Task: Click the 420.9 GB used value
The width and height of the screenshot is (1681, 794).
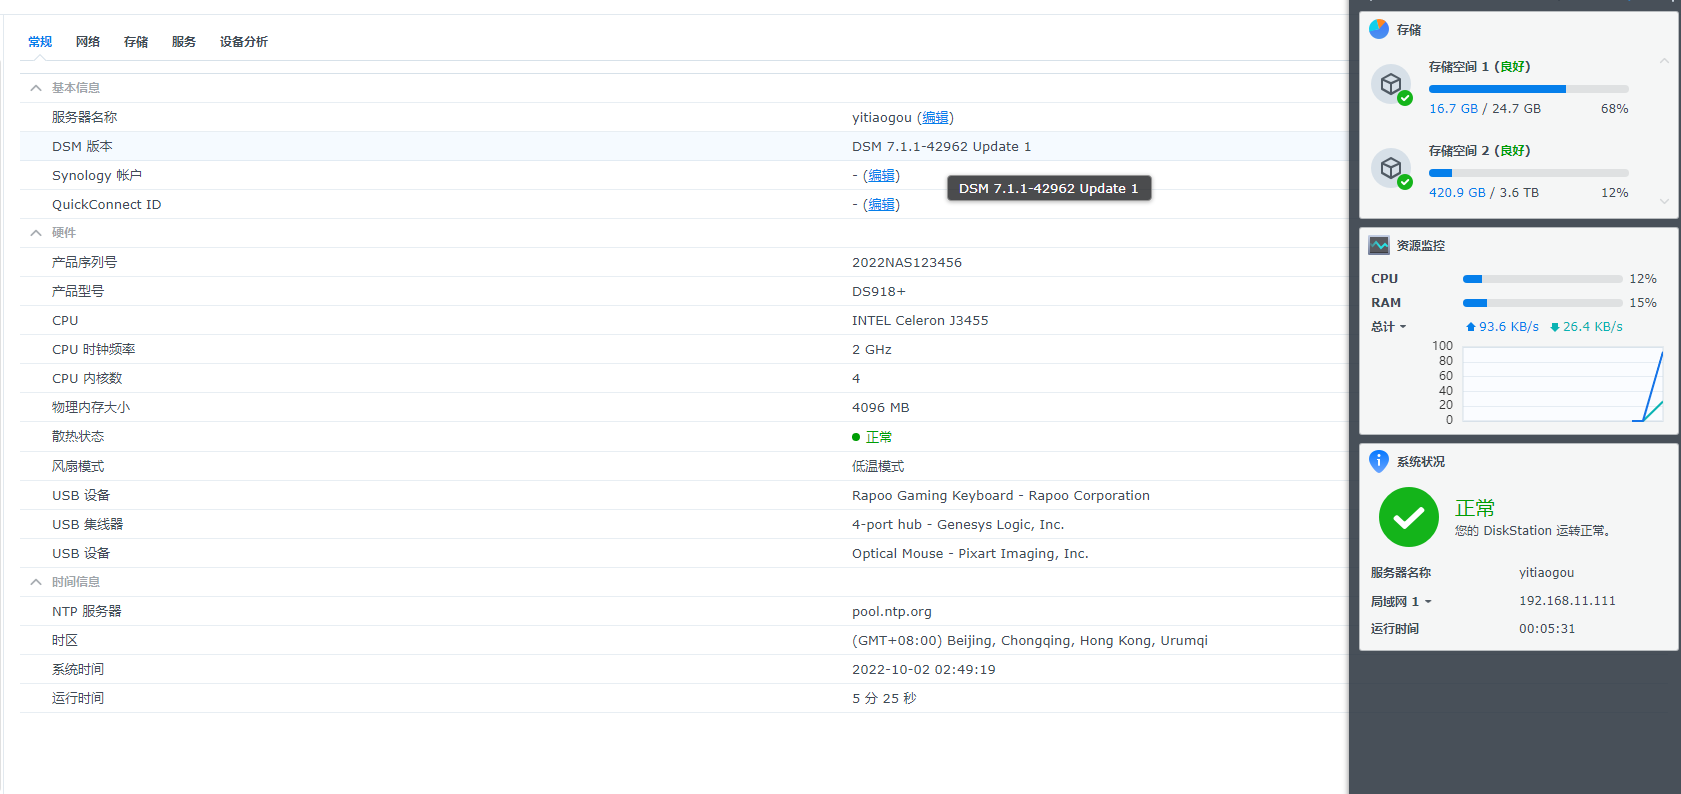Action: click(1457, 193)
